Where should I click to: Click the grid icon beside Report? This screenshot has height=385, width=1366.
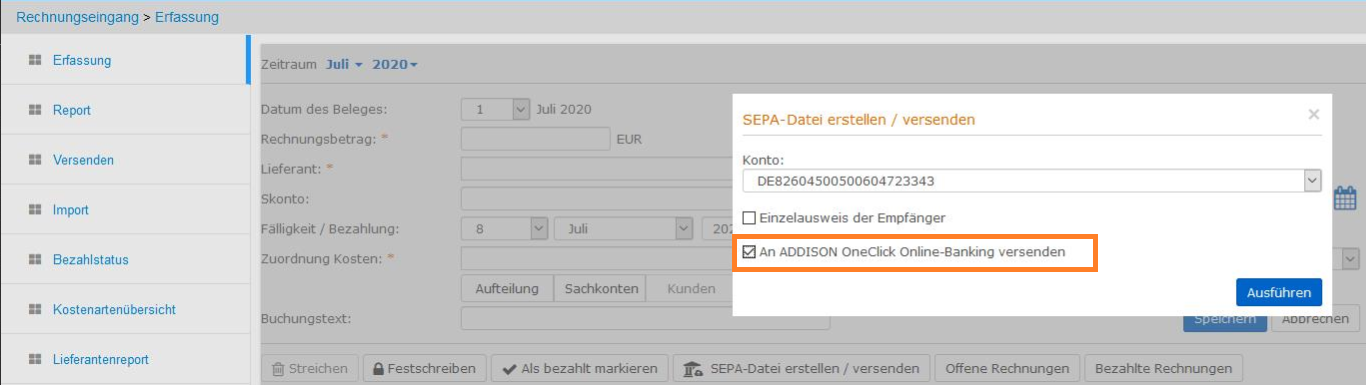coord(34,110)
